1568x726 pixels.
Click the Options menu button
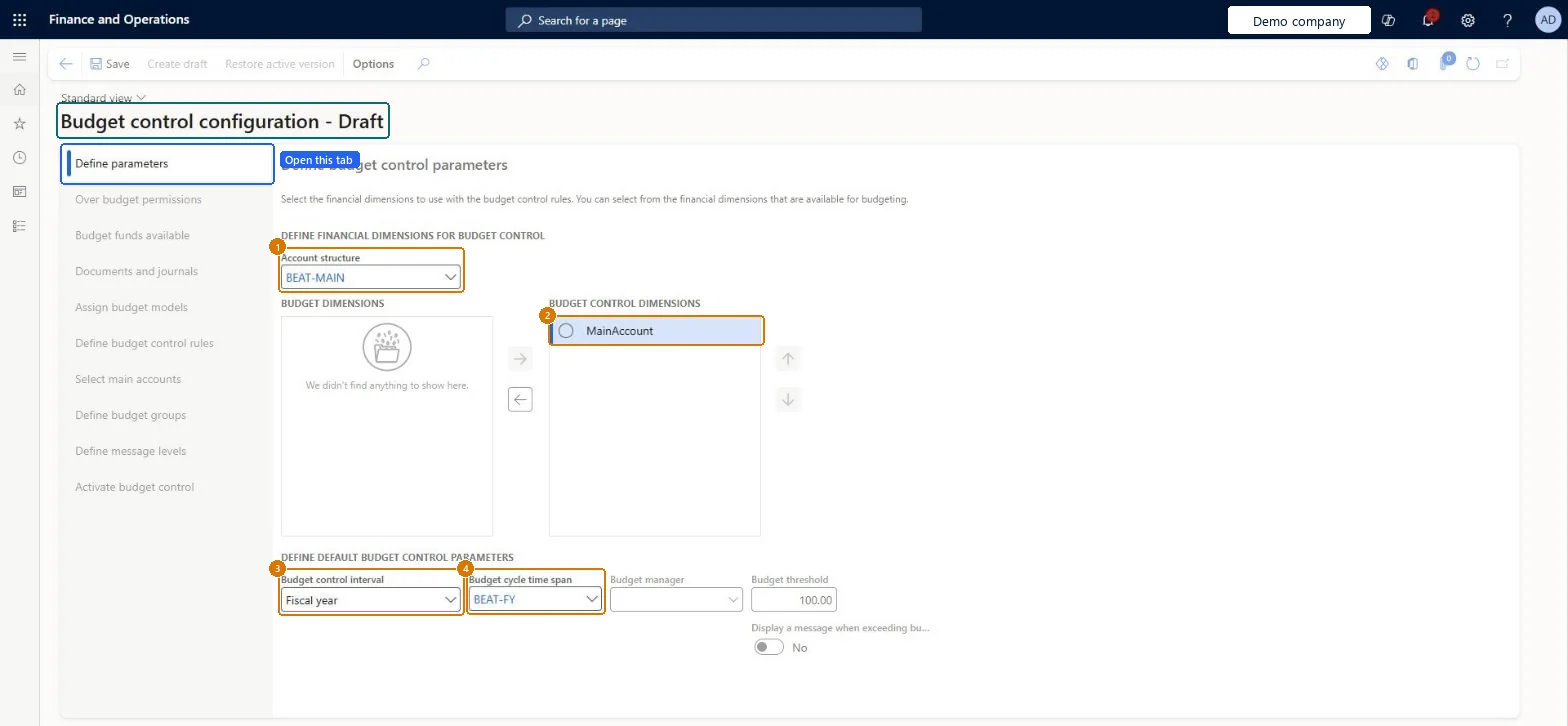click(x=373, y=64)
